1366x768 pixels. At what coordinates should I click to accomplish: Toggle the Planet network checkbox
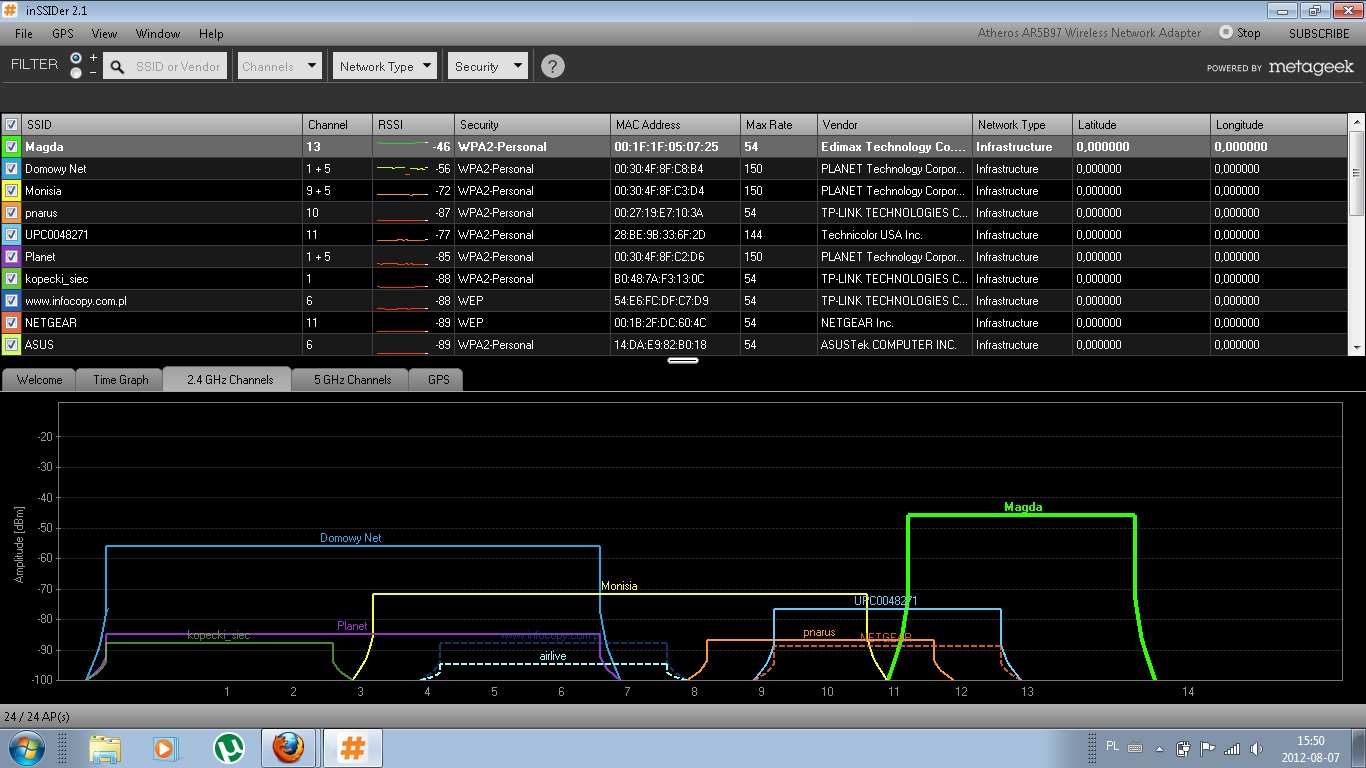(11, 256)
